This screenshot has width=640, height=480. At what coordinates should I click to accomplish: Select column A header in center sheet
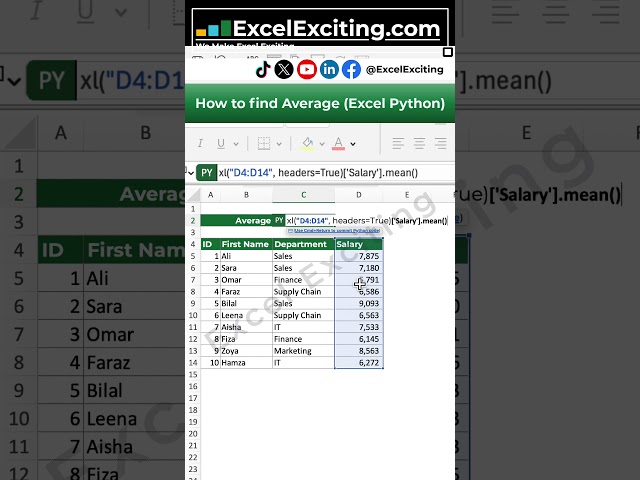point(211,195)
